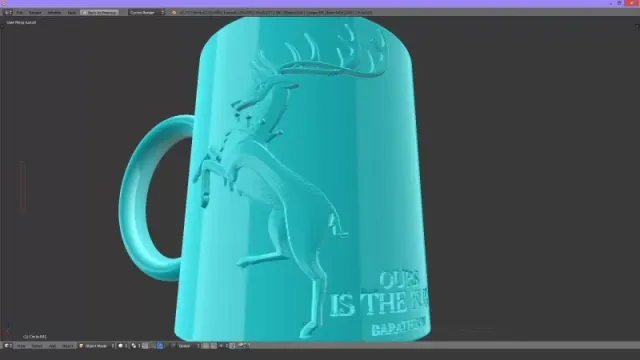
Task: Open the Help menu
Action: coord(71,13)
